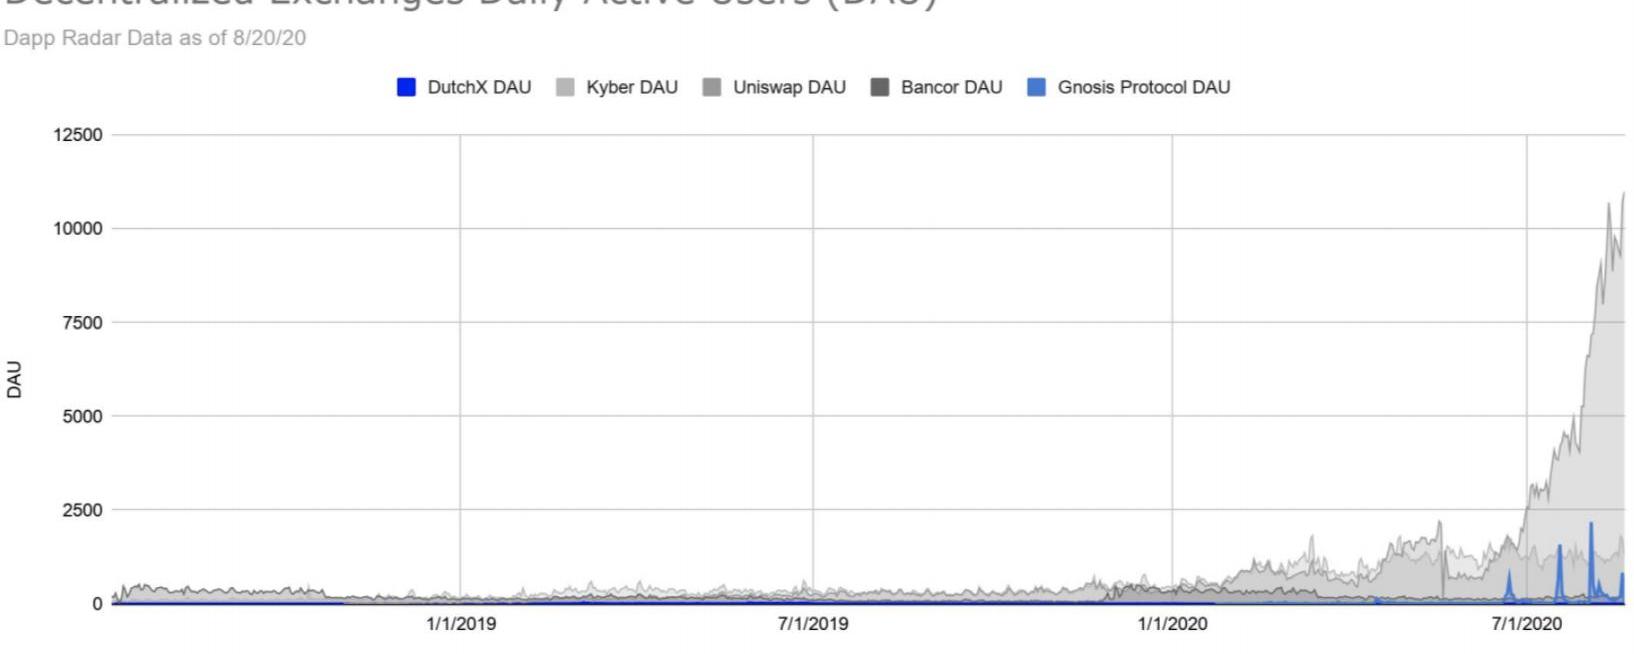Click the 7500 y-axis label
This screenshot has width=1634, height=654.
point(82,322)
